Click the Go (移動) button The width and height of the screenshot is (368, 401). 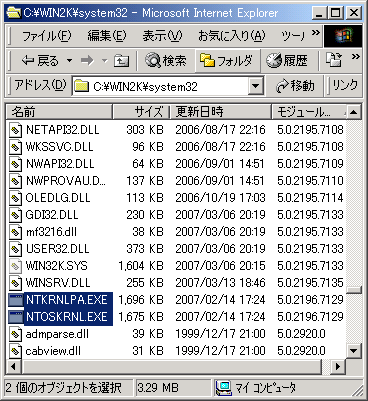(x=295, y=86)
